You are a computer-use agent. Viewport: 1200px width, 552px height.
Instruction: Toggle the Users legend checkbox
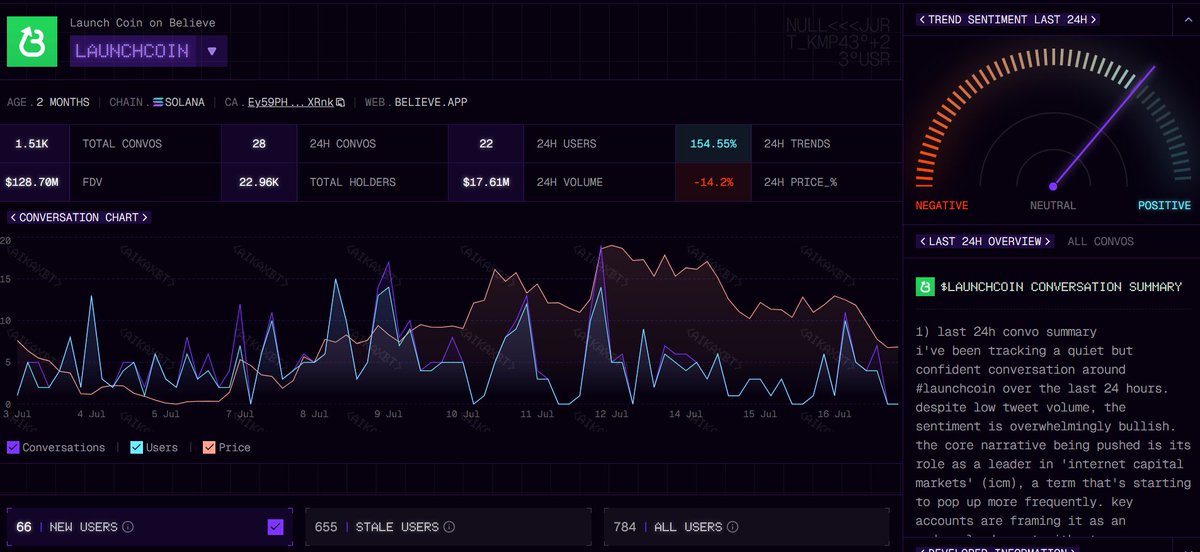tap(136, 448)
